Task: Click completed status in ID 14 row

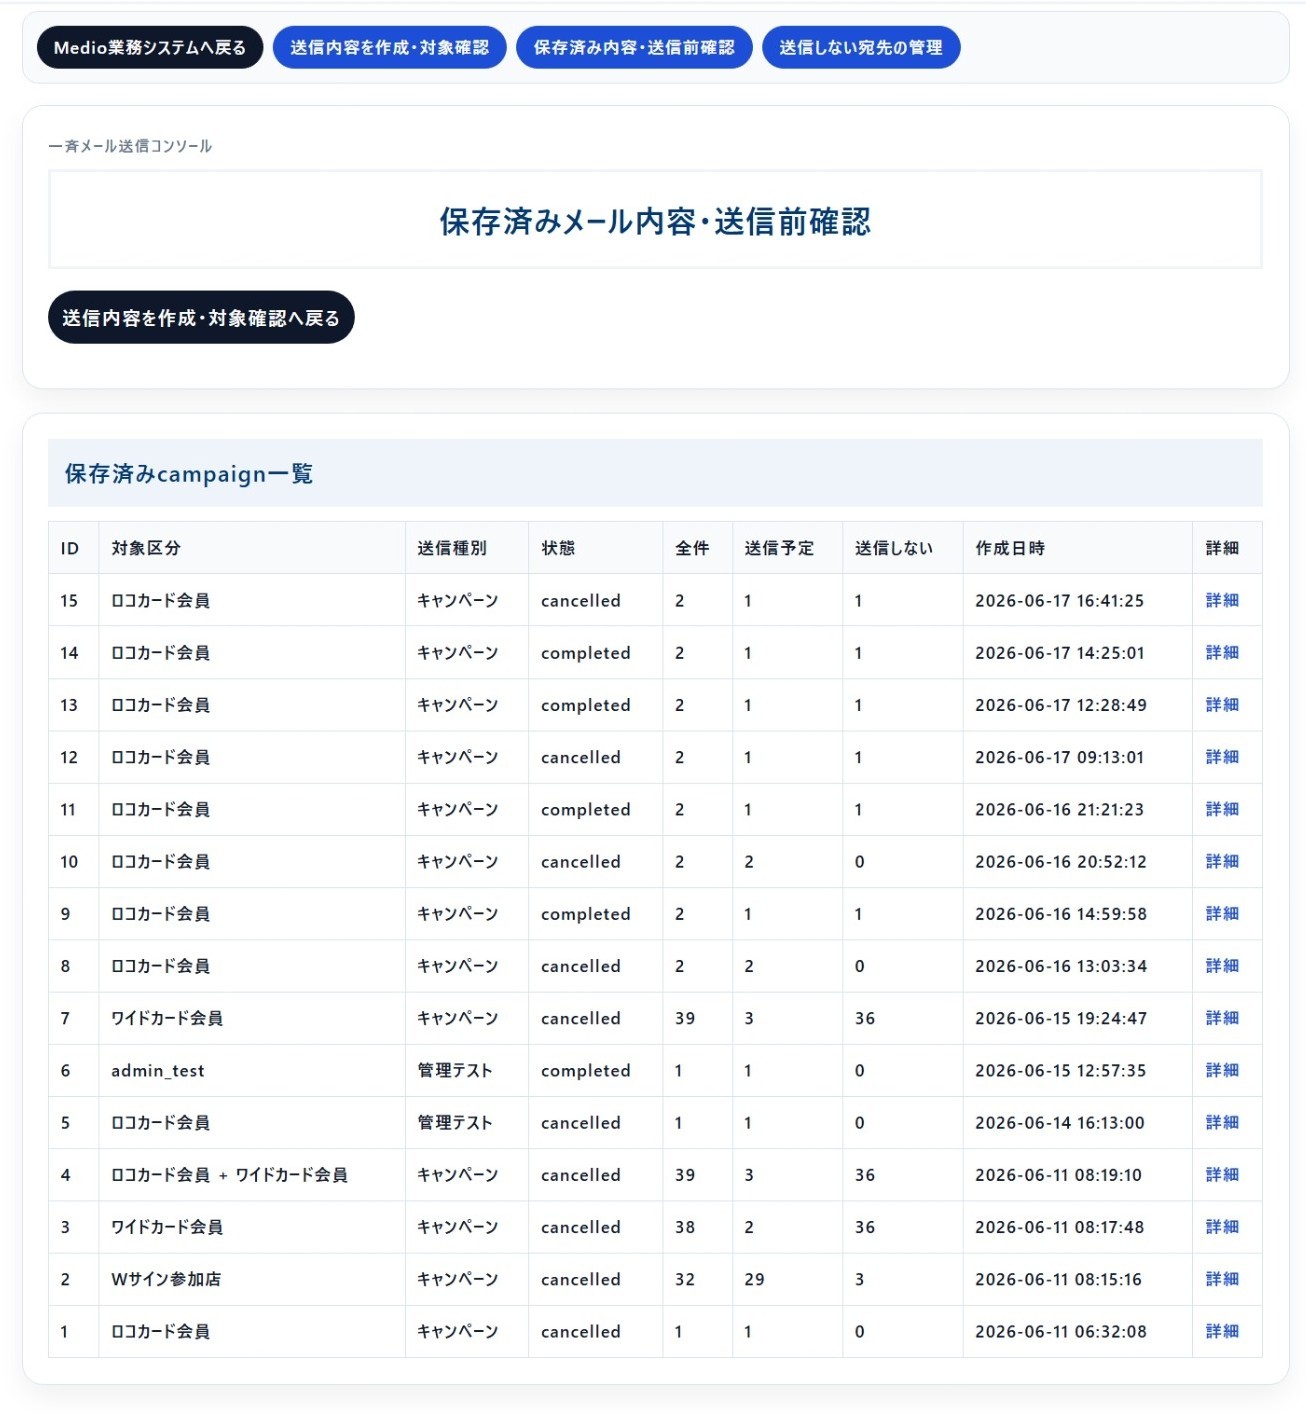Action: click(586, 653)
